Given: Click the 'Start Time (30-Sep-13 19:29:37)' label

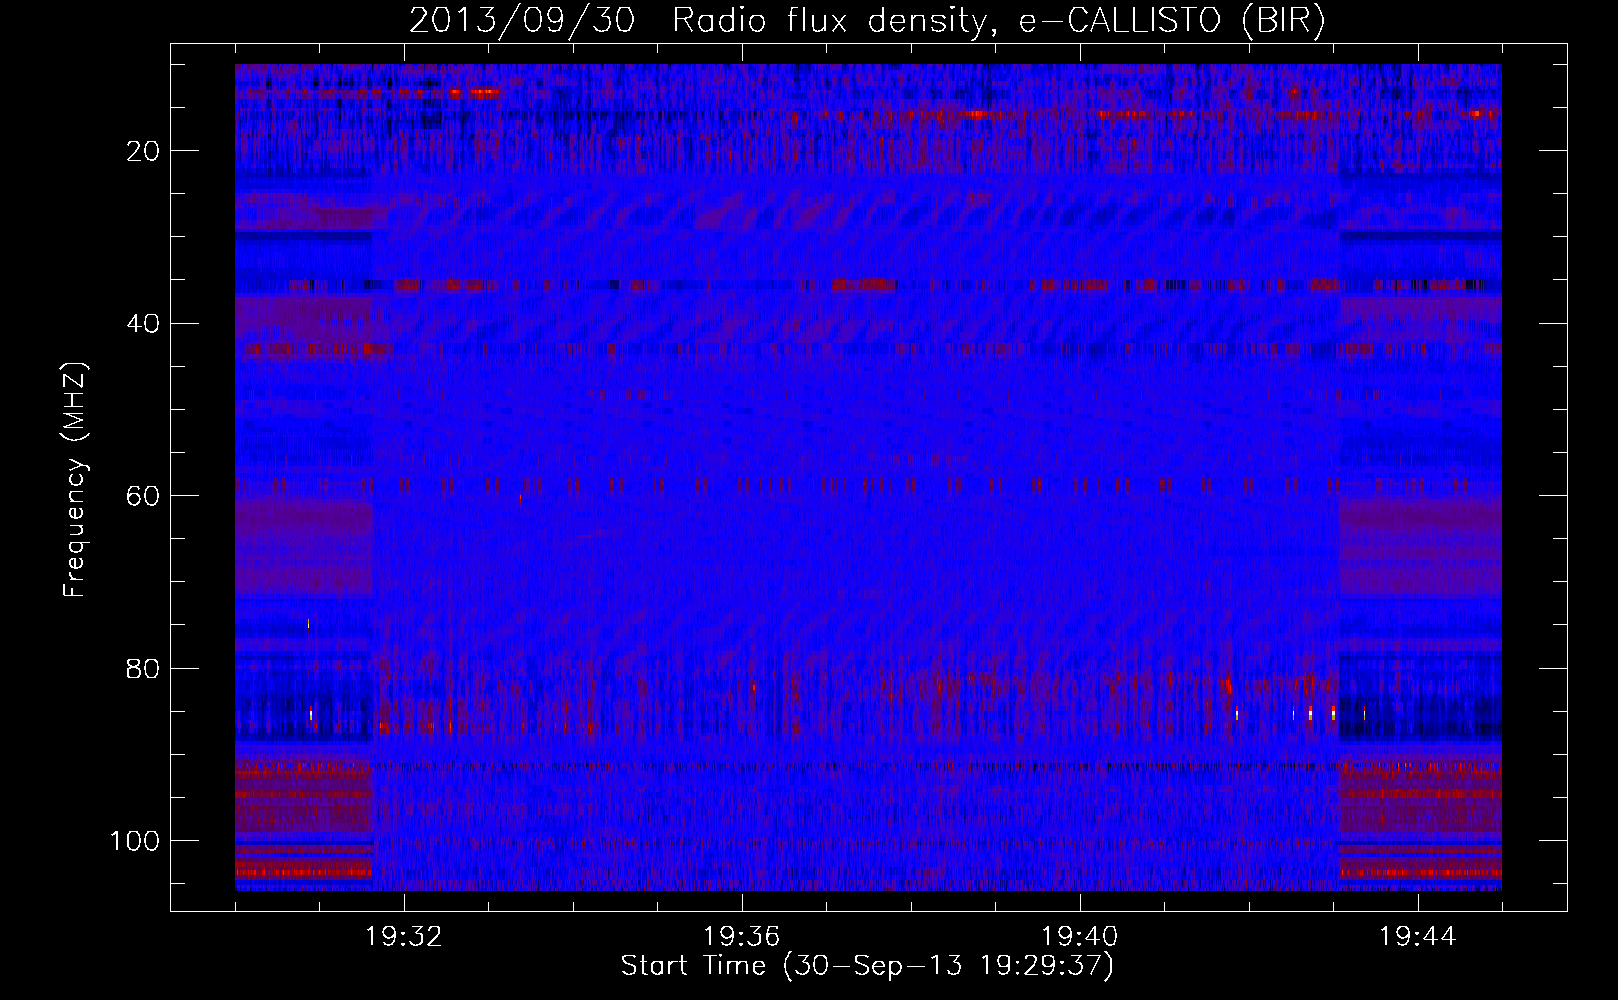Looking at the screenshot, I should click(x=867, y=966).
